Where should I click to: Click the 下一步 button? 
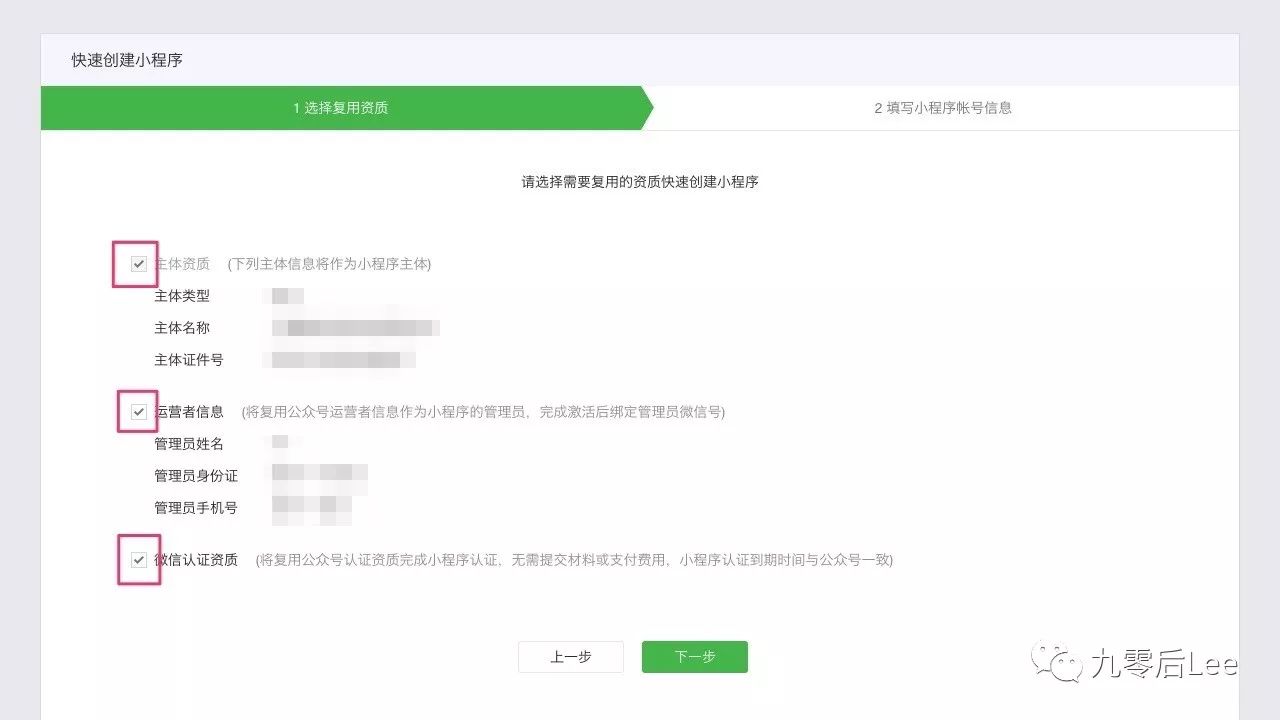[694, 657]
